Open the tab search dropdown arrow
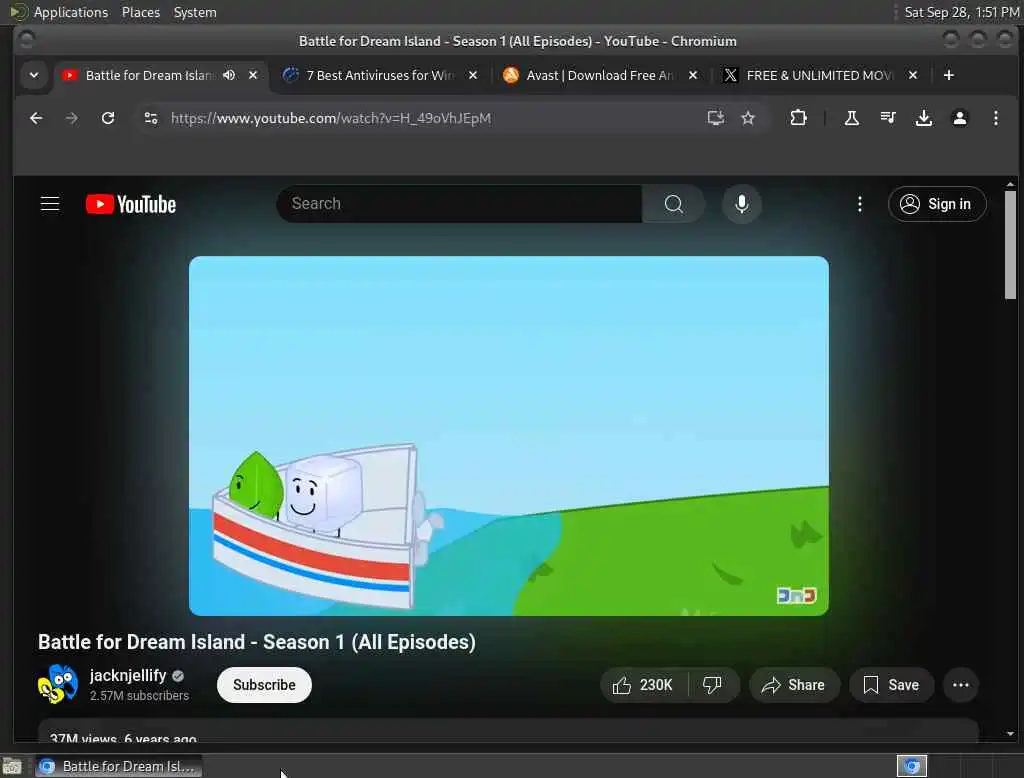The height and width of the screenshot is (778, 1024). point(34,75)
